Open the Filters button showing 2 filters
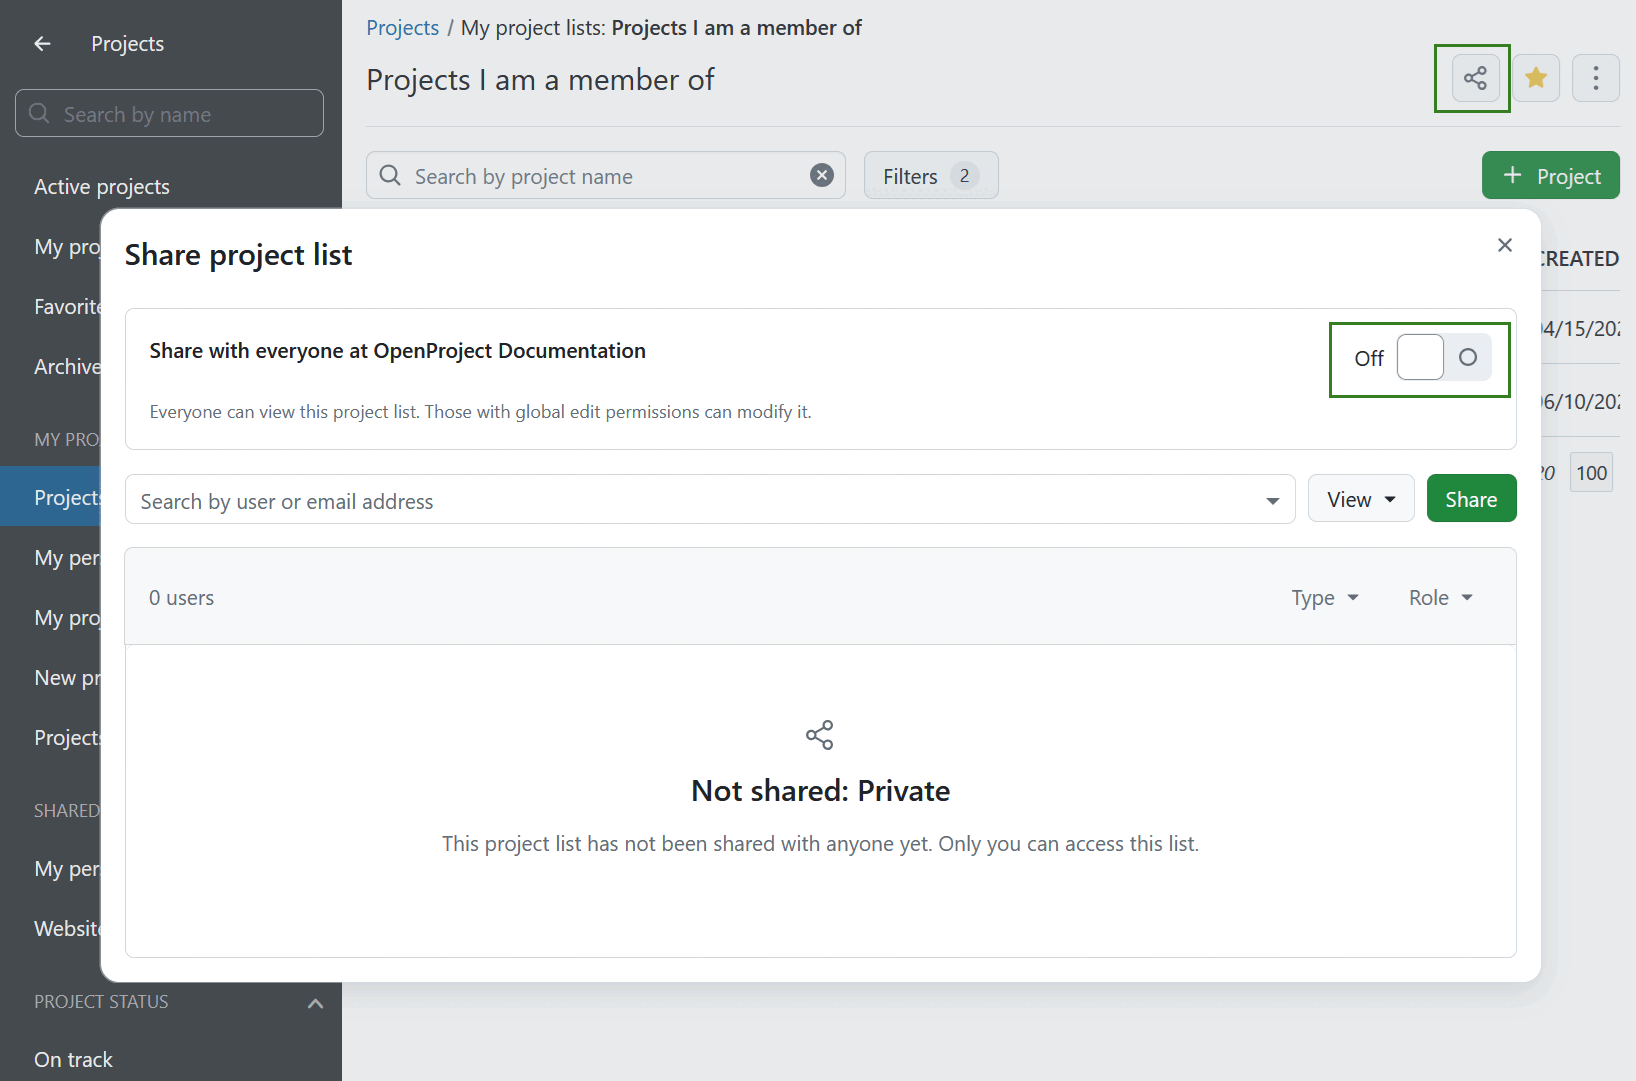The width and height of the screenshot is (1636, 1081). [930, 175]
